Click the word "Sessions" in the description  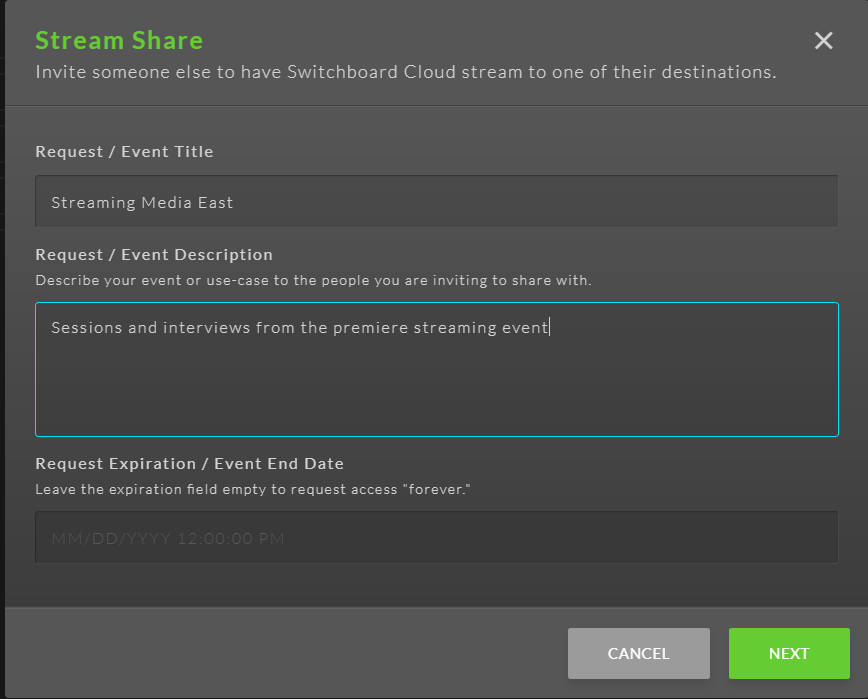[86, 328]
